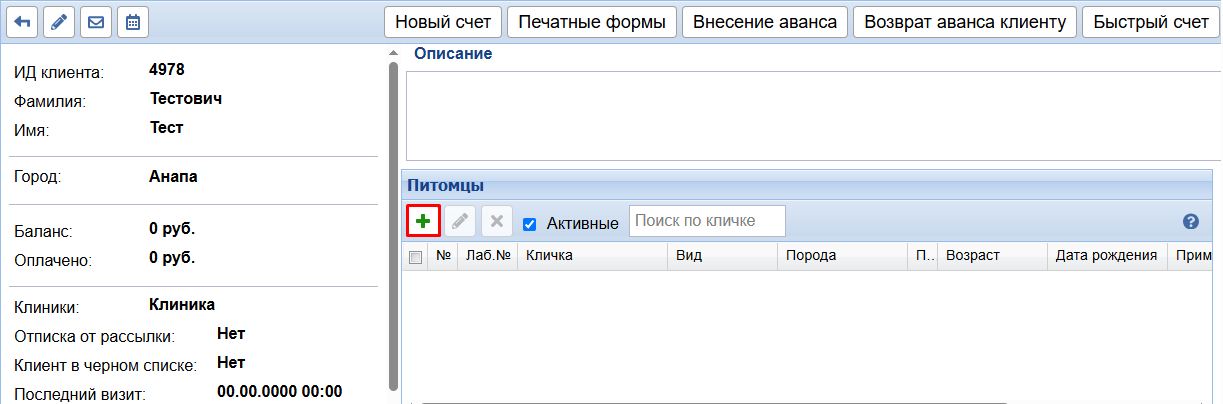Click the pencil edit client icon
The height and width of the screenshot is (404, 1223).
click(59, 22)
